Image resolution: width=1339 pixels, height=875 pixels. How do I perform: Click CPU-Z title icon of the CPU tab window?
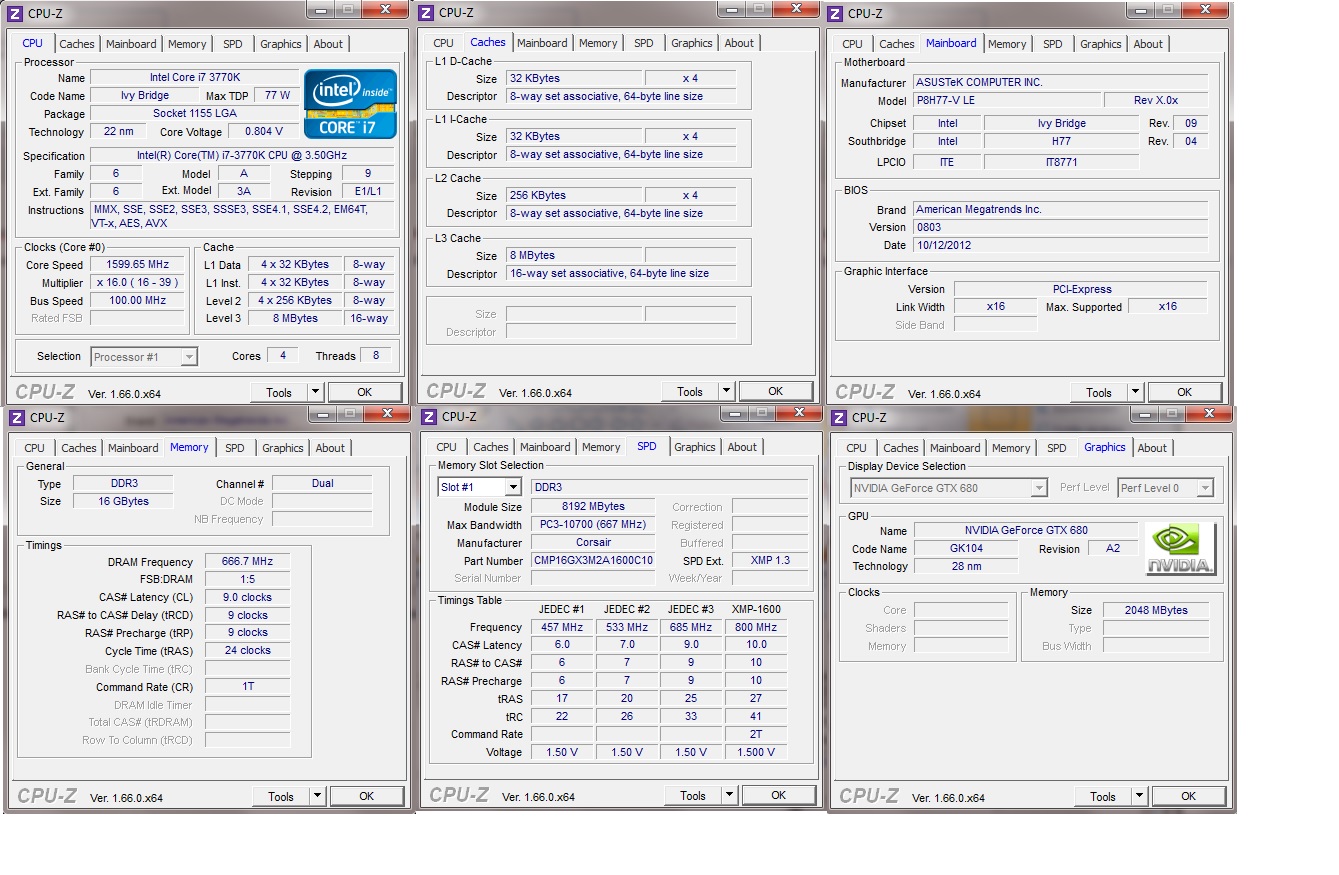pos(15,13)
